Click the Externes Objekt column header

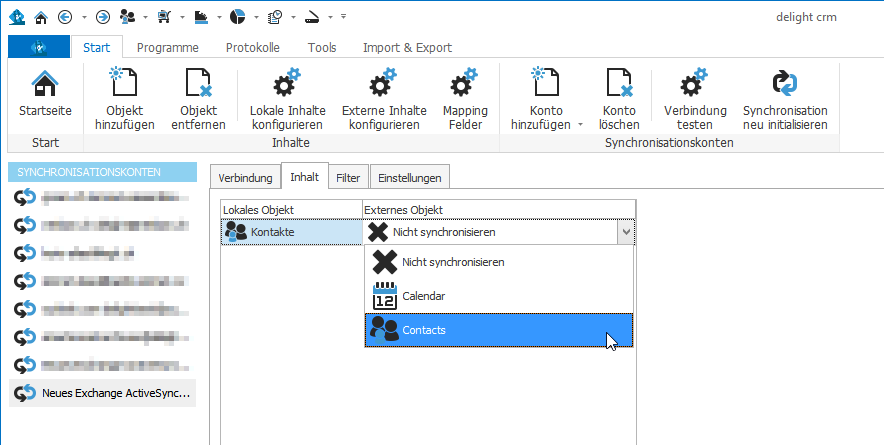click(x=499, y=210)
